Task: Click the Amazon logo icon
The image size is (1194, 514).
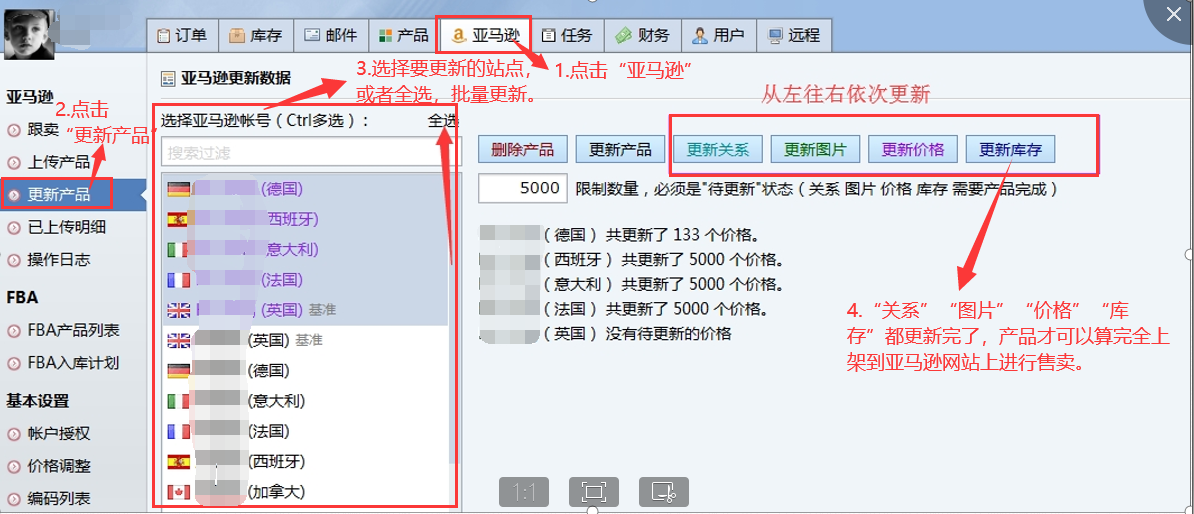Action: [458, 35]
